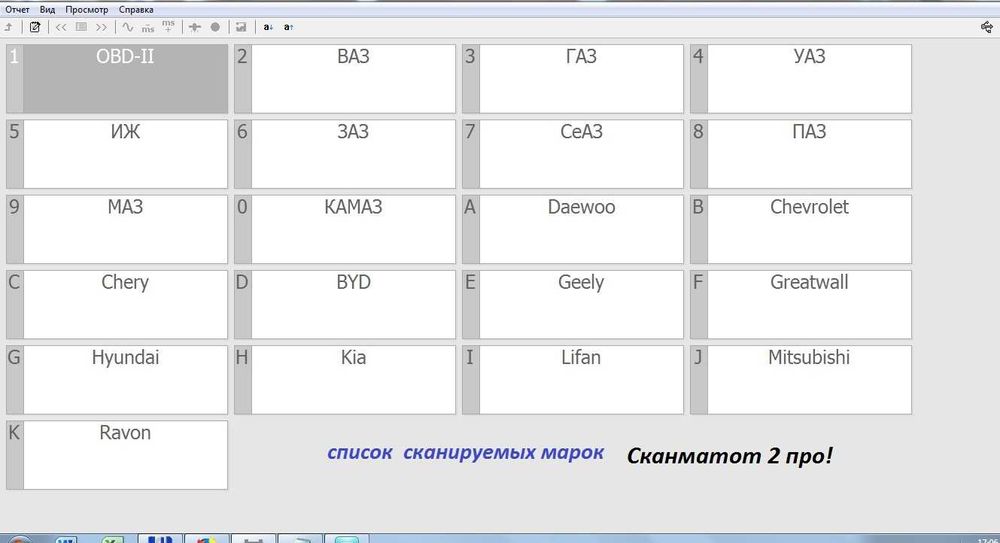
Task: Open the Вид menu
Action: (47, 10)
